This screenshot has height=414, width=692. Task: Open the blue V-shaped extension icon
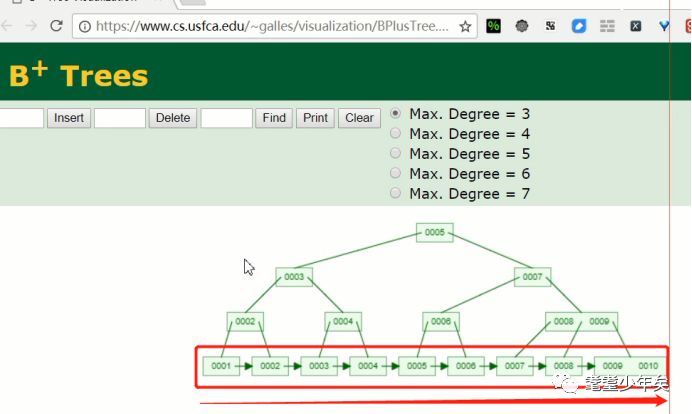(x=664, y=26)
